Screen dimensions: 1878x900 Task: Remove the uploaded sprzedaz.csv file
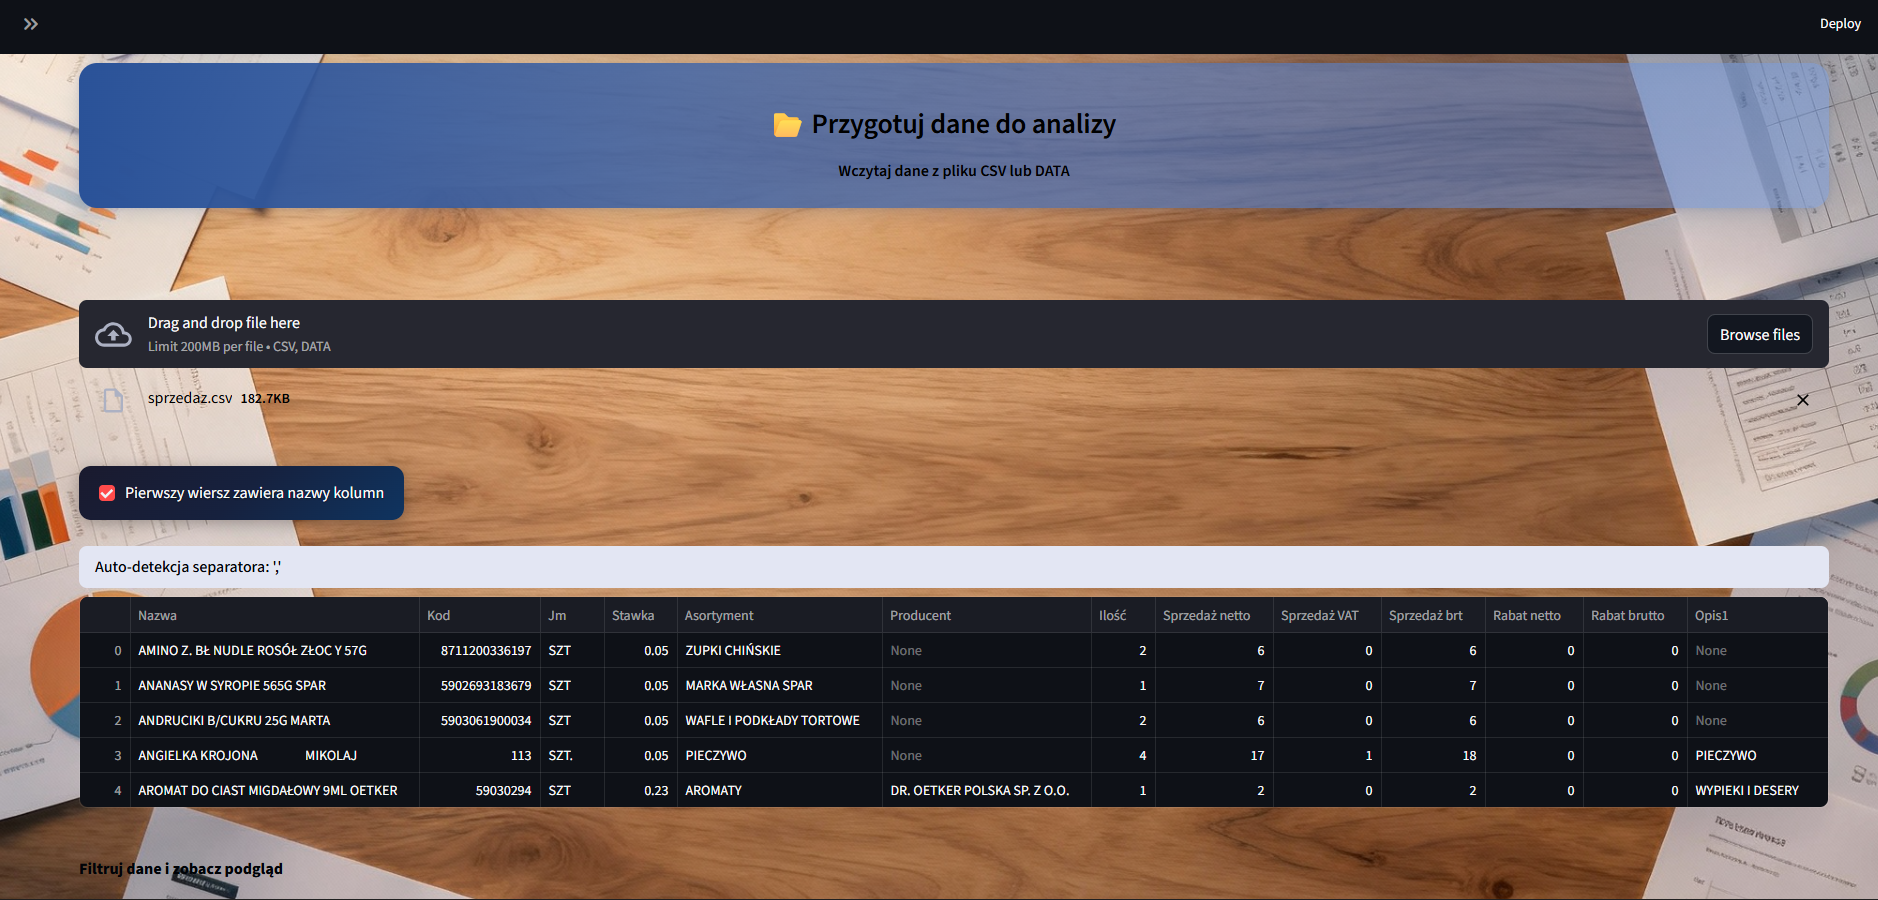point(1802,400)
